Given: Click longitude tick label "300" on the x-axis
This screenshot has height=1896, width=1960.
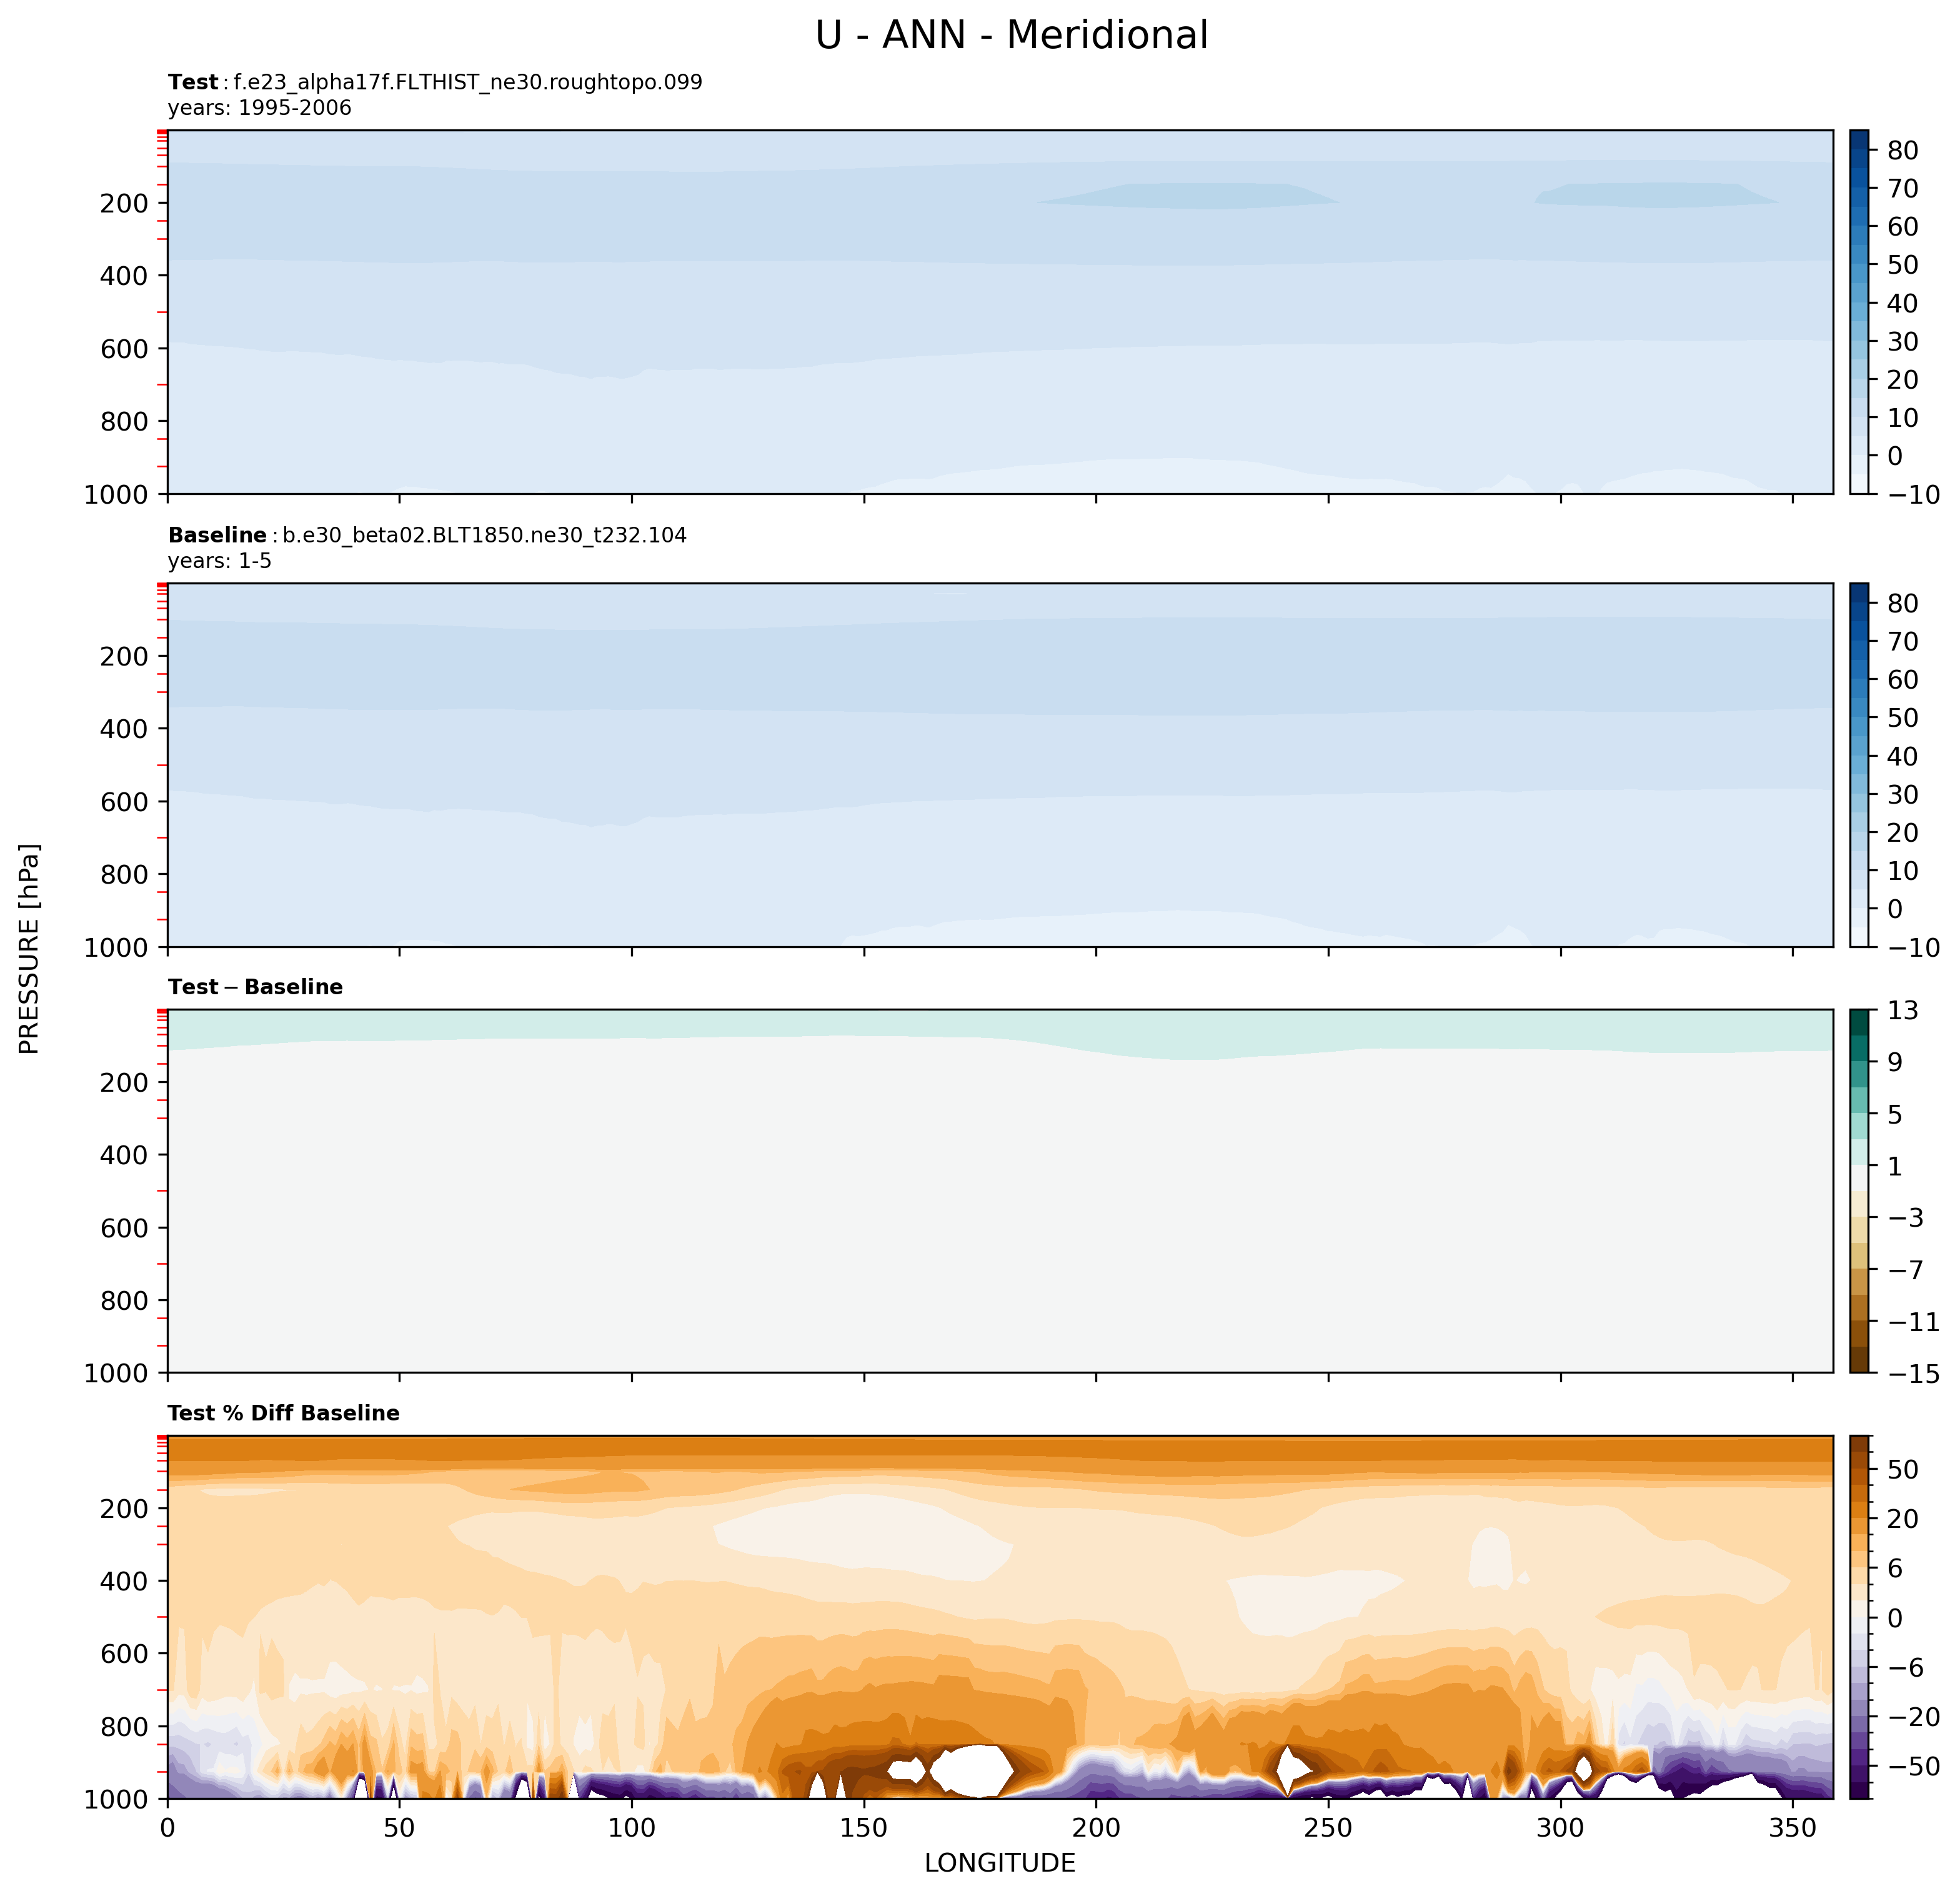Looking at the screenshot, I should (1560, 1828).
